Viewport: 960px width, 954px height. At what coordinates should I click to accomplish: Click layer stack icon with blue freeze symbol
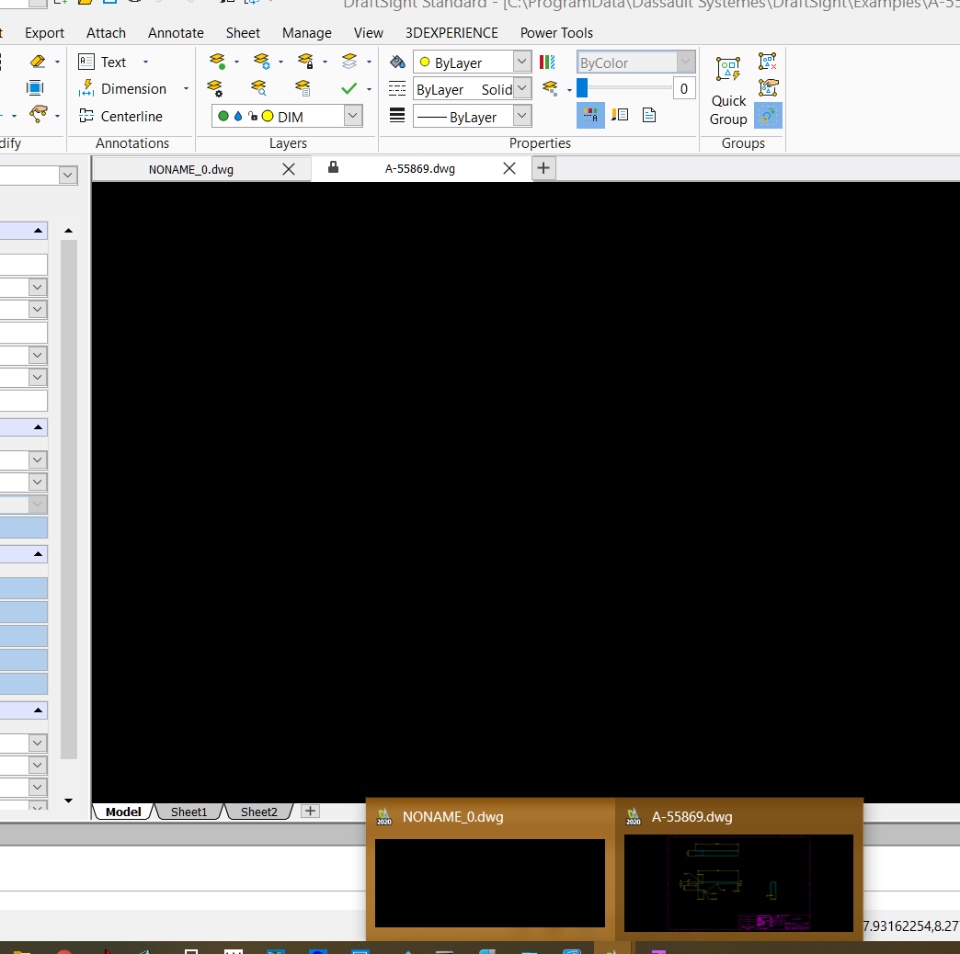pos(261,61)
